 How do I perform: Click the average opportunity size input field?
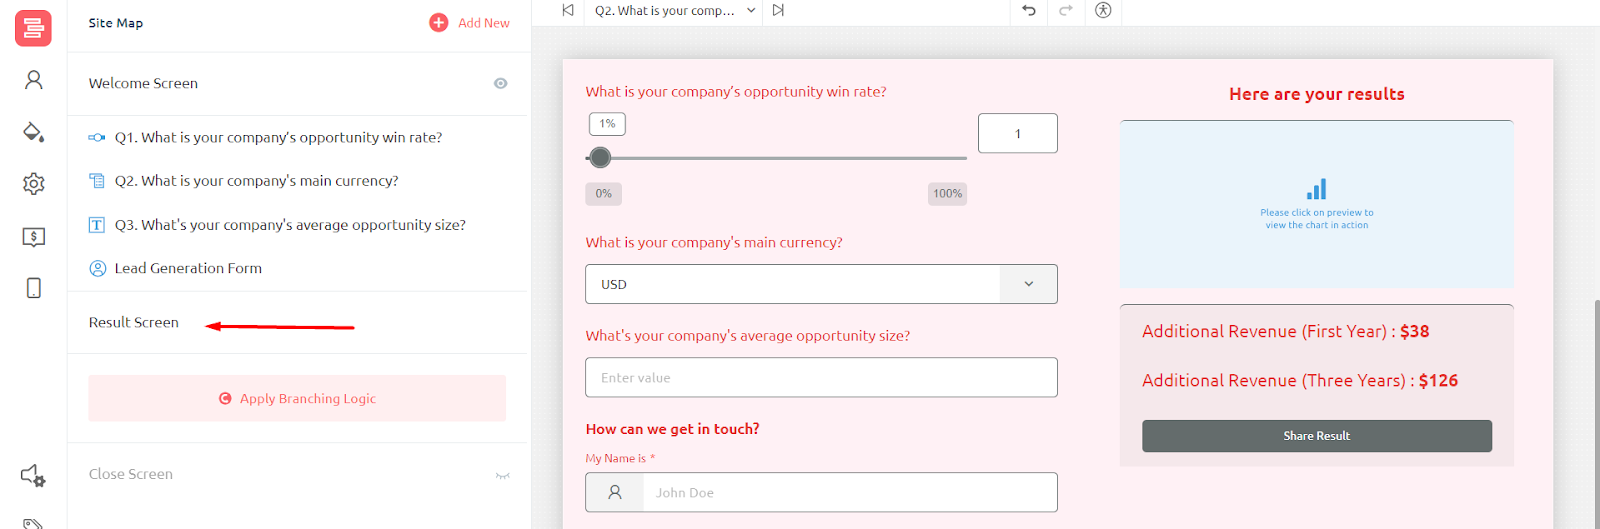click(821, 377)
